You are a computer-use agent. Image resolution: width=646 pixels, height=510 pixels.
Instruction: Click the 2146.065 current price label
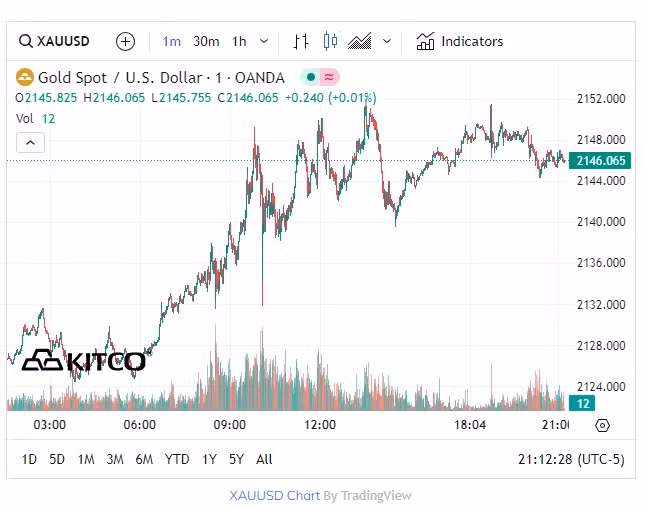click(601, 160)
